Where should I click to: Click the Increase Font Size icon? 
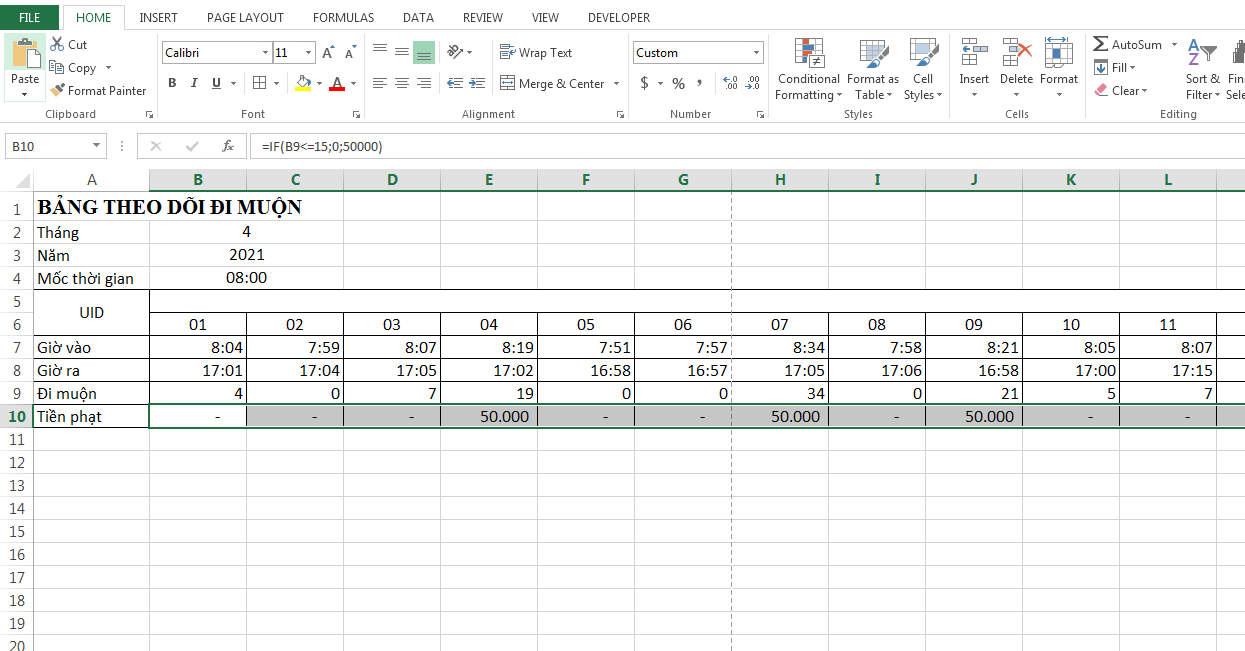pyautogui.click(x=328, y=53)
